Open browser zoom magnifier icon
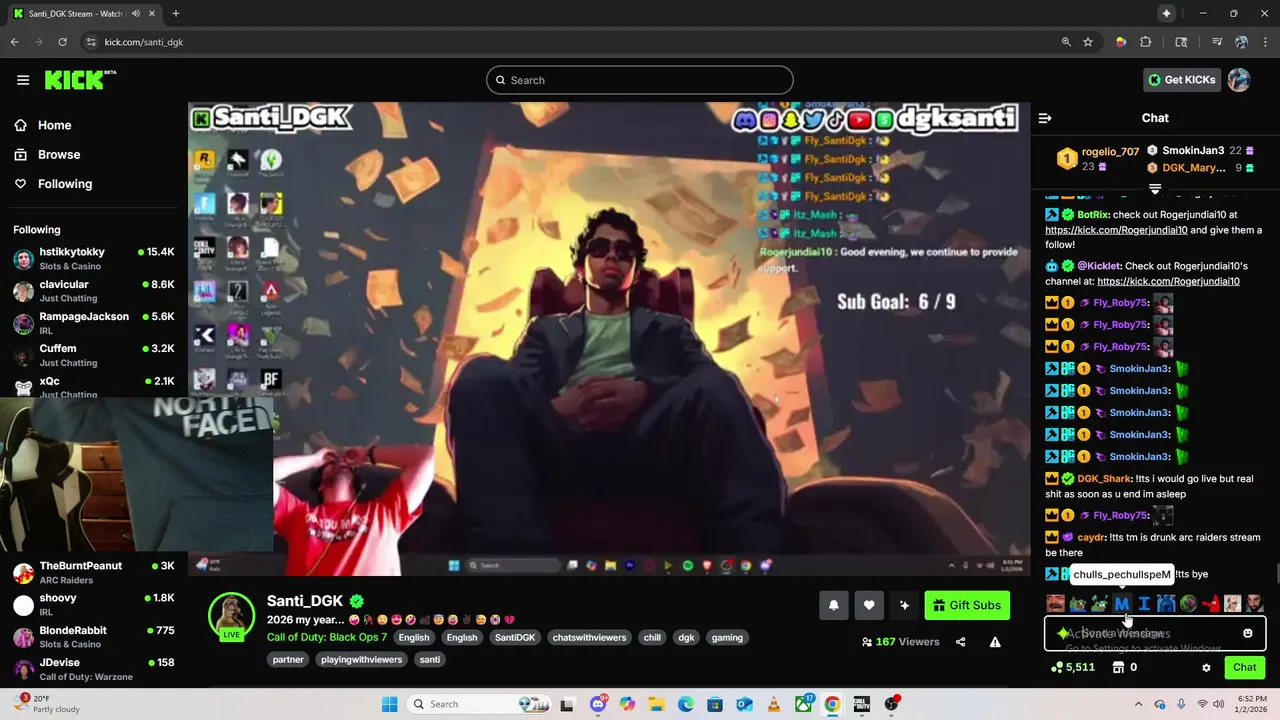The height and width of the screenshot is (720, 1280). (x=1066, y=42)
